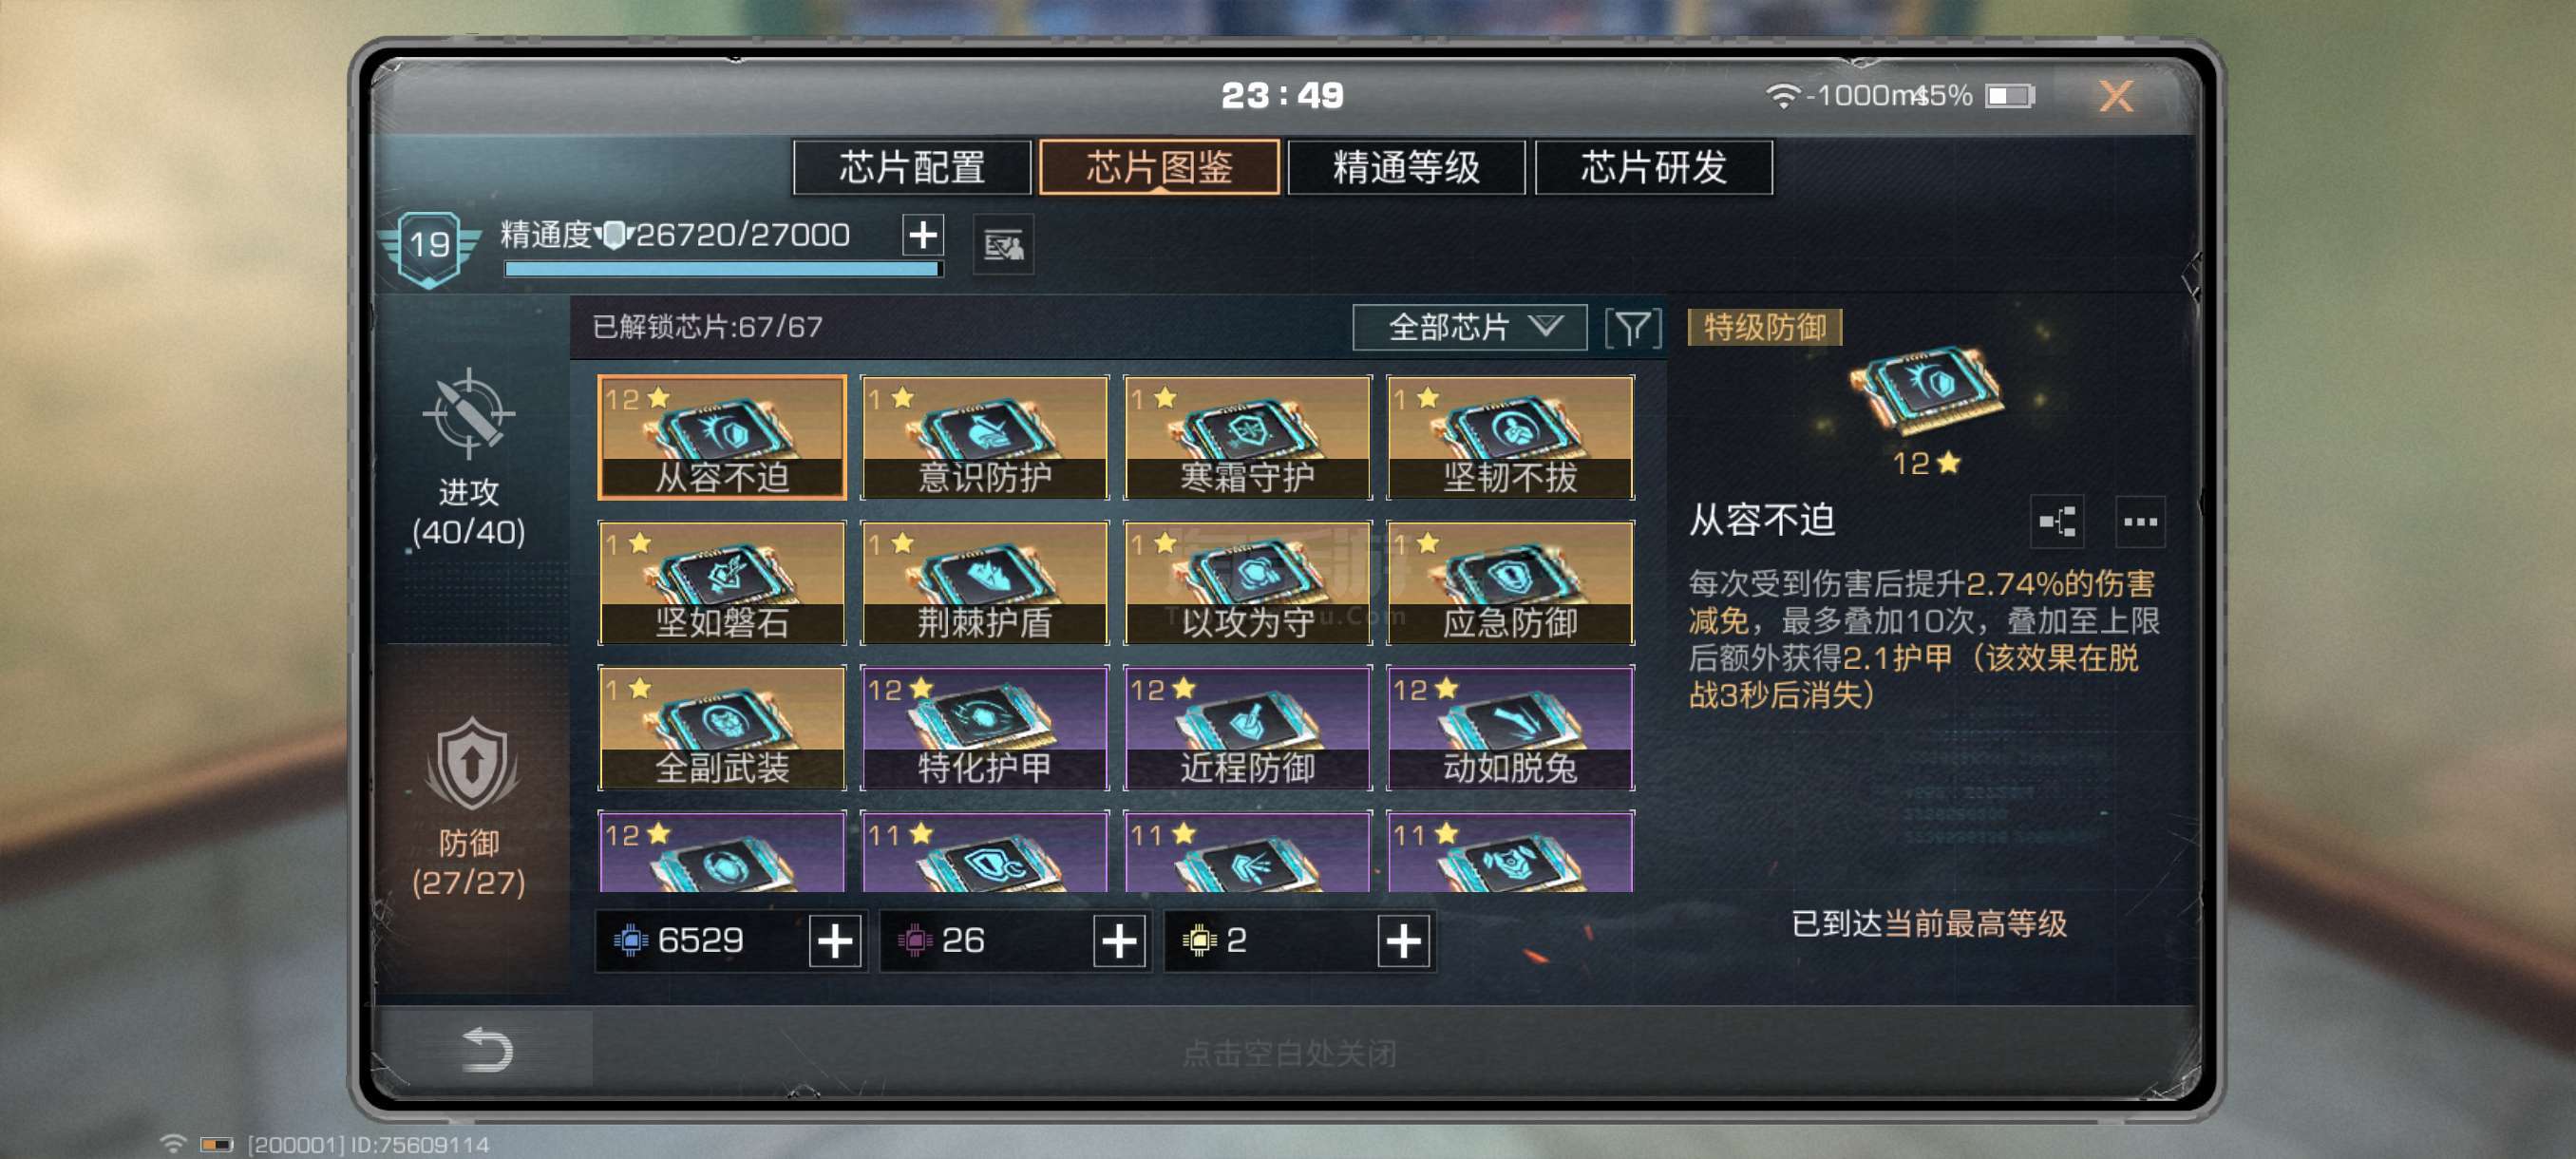The width and height of the screenshot is (2576, 1159).
Task: Open the three-dots more options button
Action: [x=2140, y=521]
